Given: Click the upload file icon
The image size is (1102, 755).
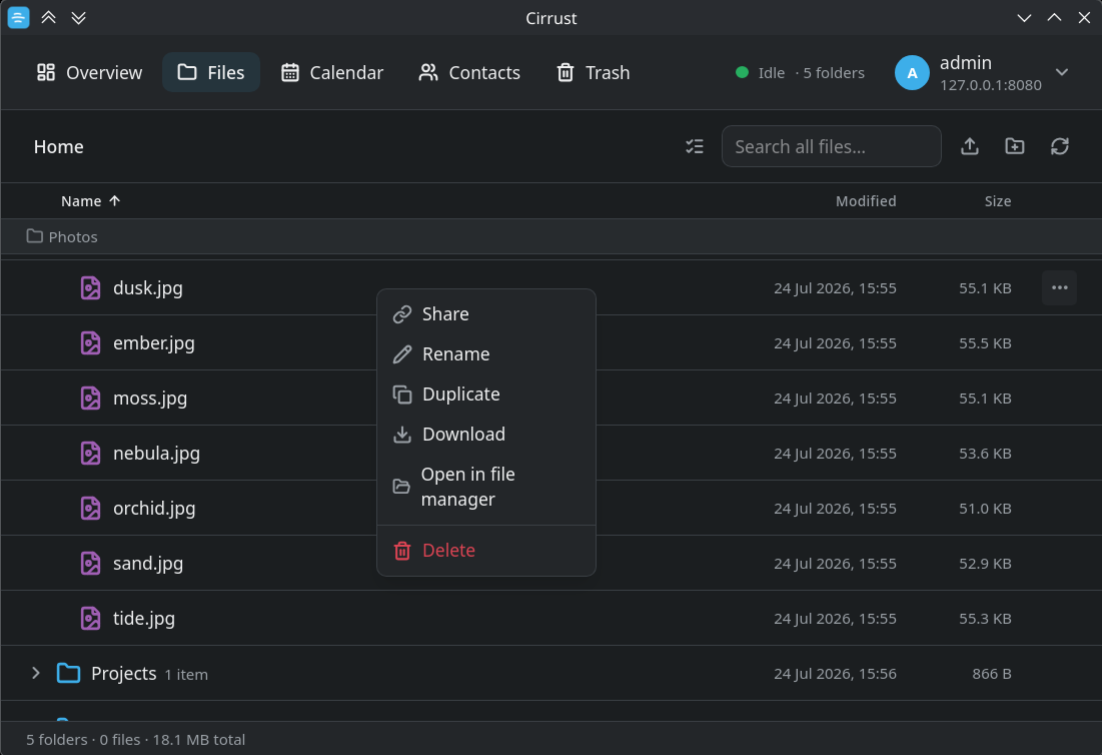Looking at the screenshot, I should [x=970, y=146].
